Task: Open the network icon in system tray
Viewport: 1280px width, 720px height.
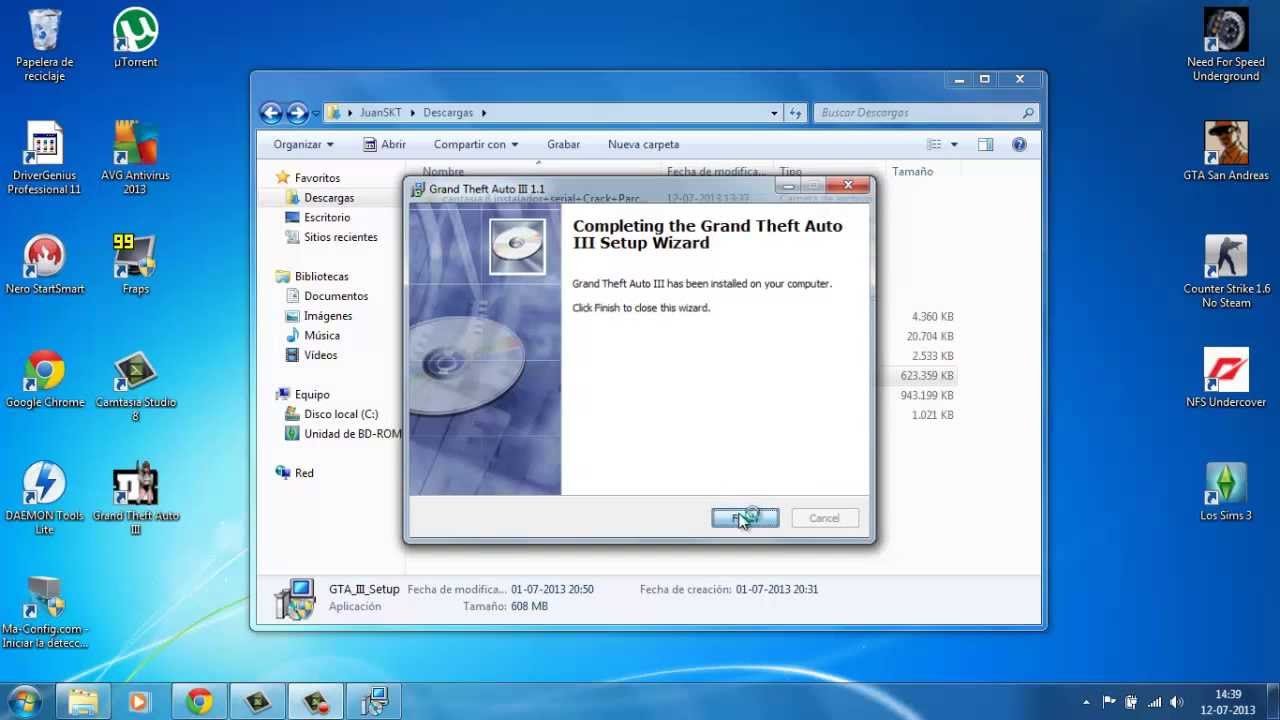Action: (1154, 702)
